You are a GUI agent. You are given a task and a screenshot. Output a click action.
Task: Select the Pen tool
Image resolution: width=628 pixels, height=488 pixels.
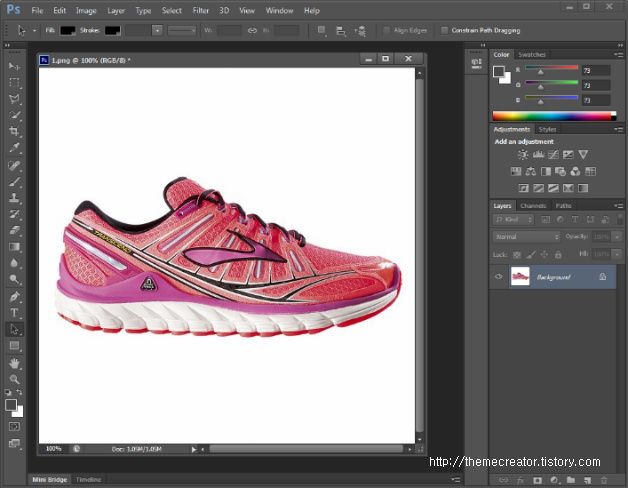(x=14, y=297)
